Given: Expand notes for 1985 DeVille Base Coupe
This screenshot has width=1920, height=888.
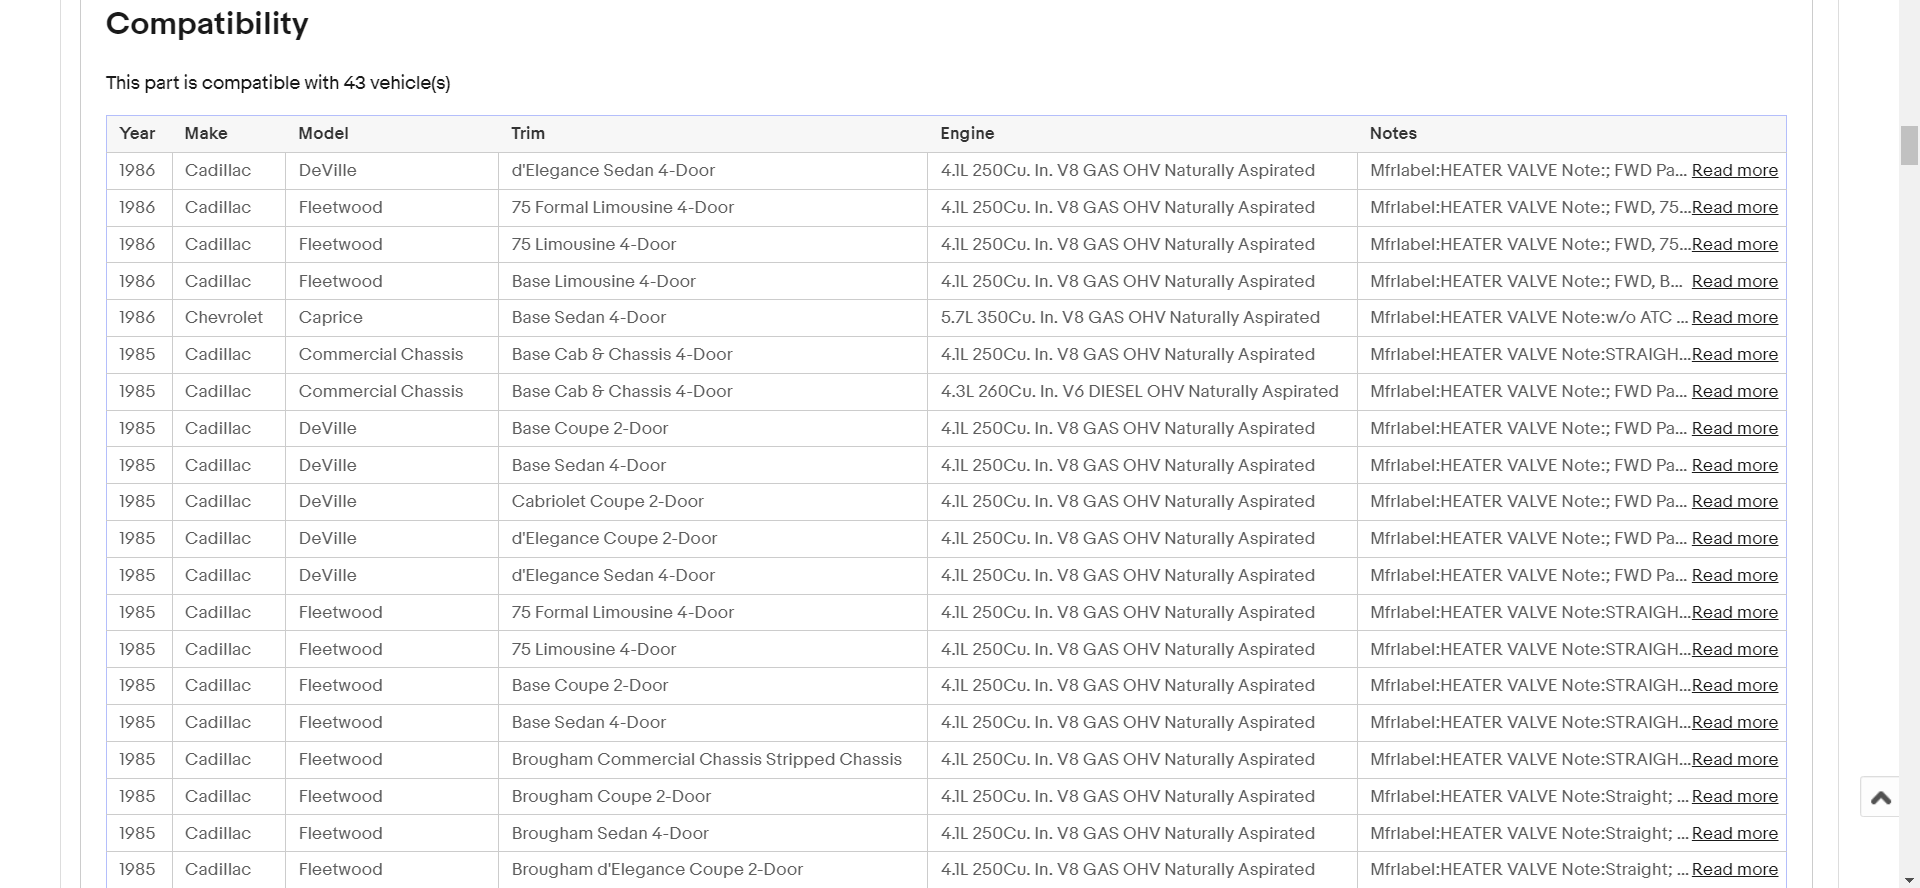Looking at the screenshot, I should pyautogui.click(x=1735, y=428).
